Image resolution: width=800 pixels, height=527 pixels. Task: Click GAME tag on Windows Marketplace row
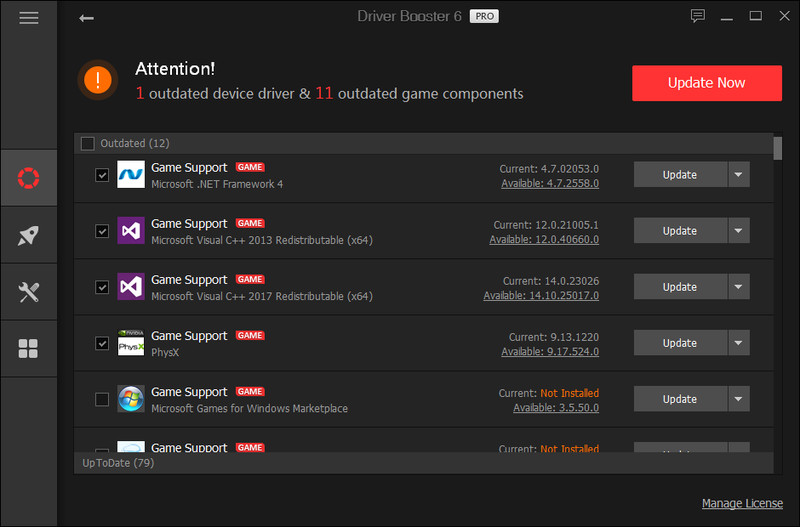click(x=250, y=392)
